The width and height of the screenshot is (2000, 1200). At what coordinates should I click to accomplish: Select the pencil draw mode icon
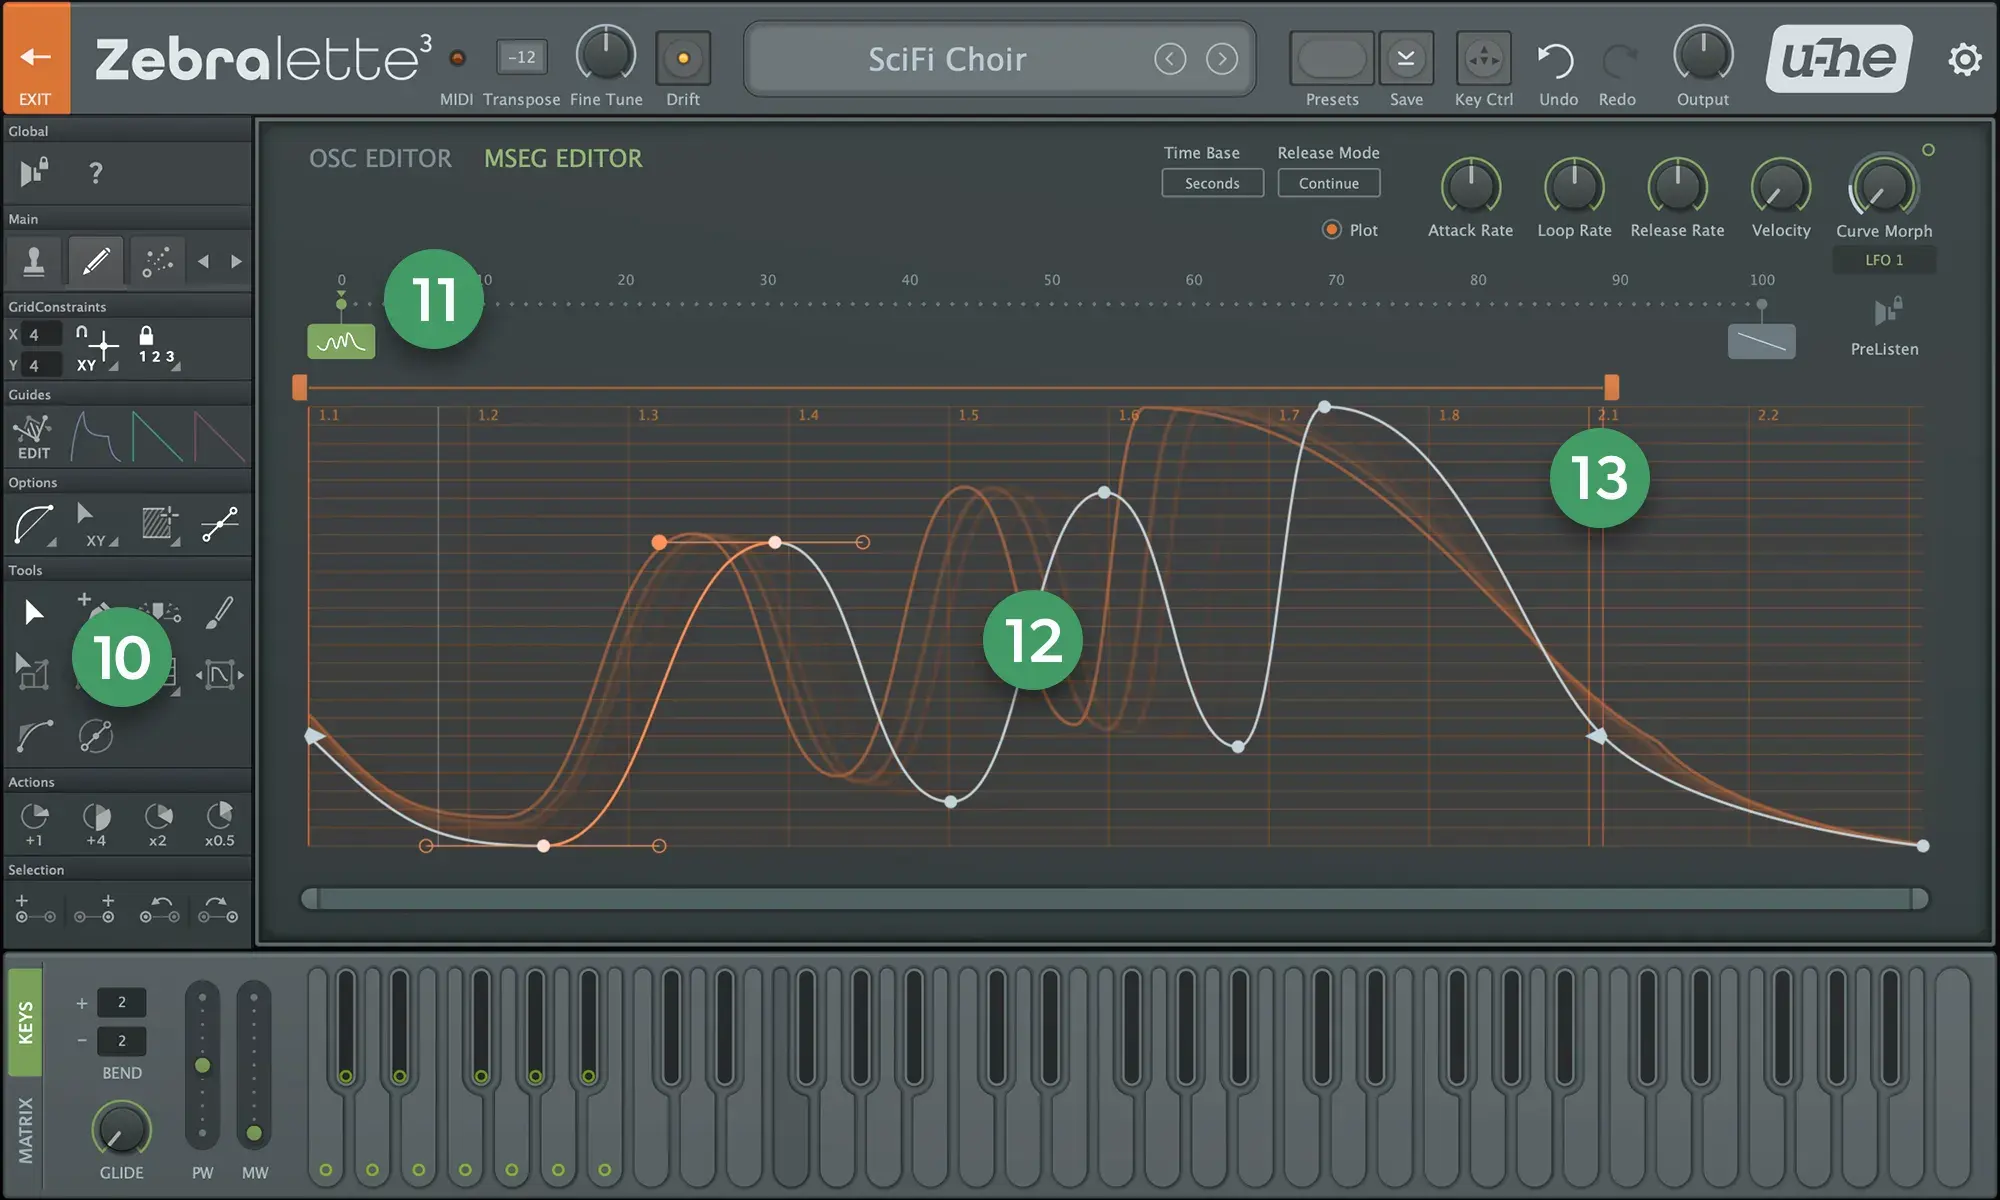(x=96, y=261)
